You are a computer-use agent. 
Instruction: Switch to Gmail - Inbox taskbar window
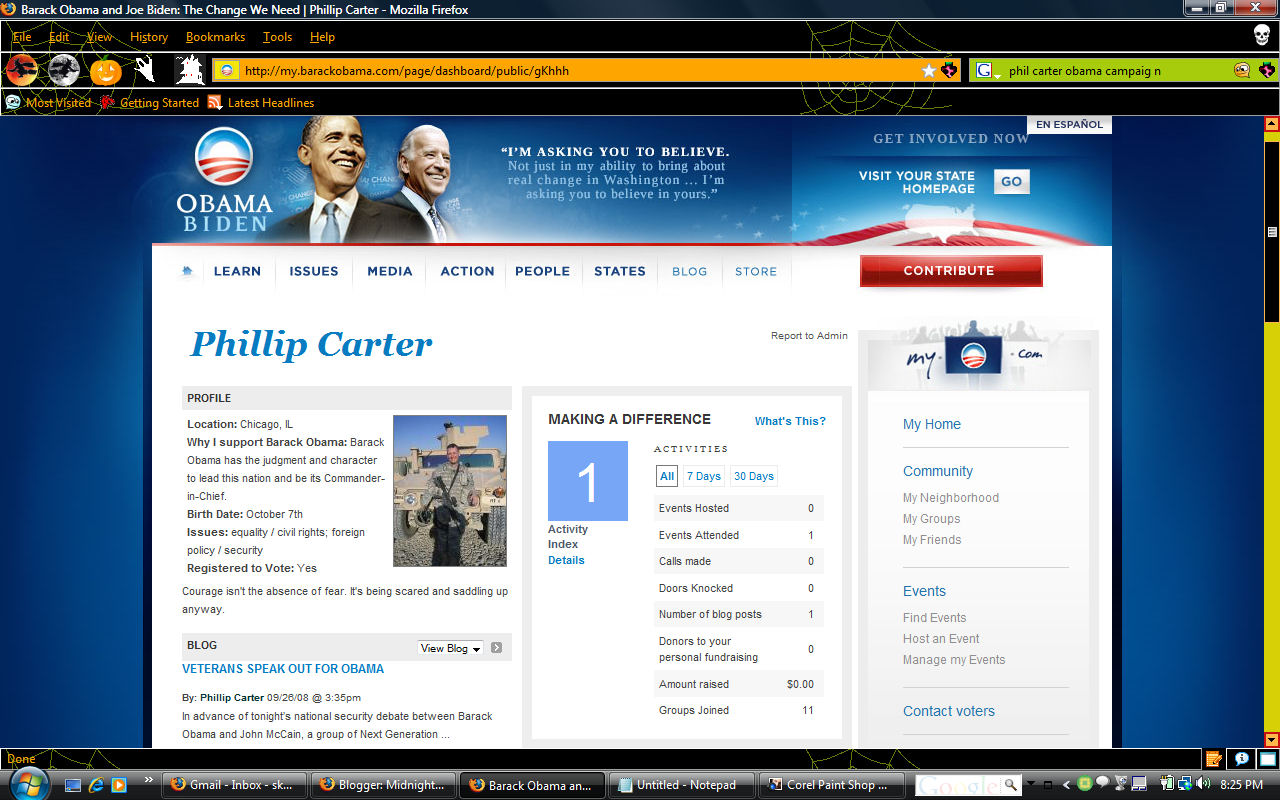[x=234, y=785]
